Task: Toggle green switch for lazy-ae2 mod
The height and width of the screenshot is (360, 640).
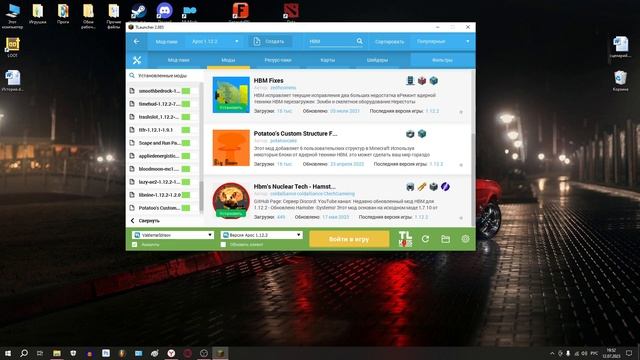Action: pos(186,182)
